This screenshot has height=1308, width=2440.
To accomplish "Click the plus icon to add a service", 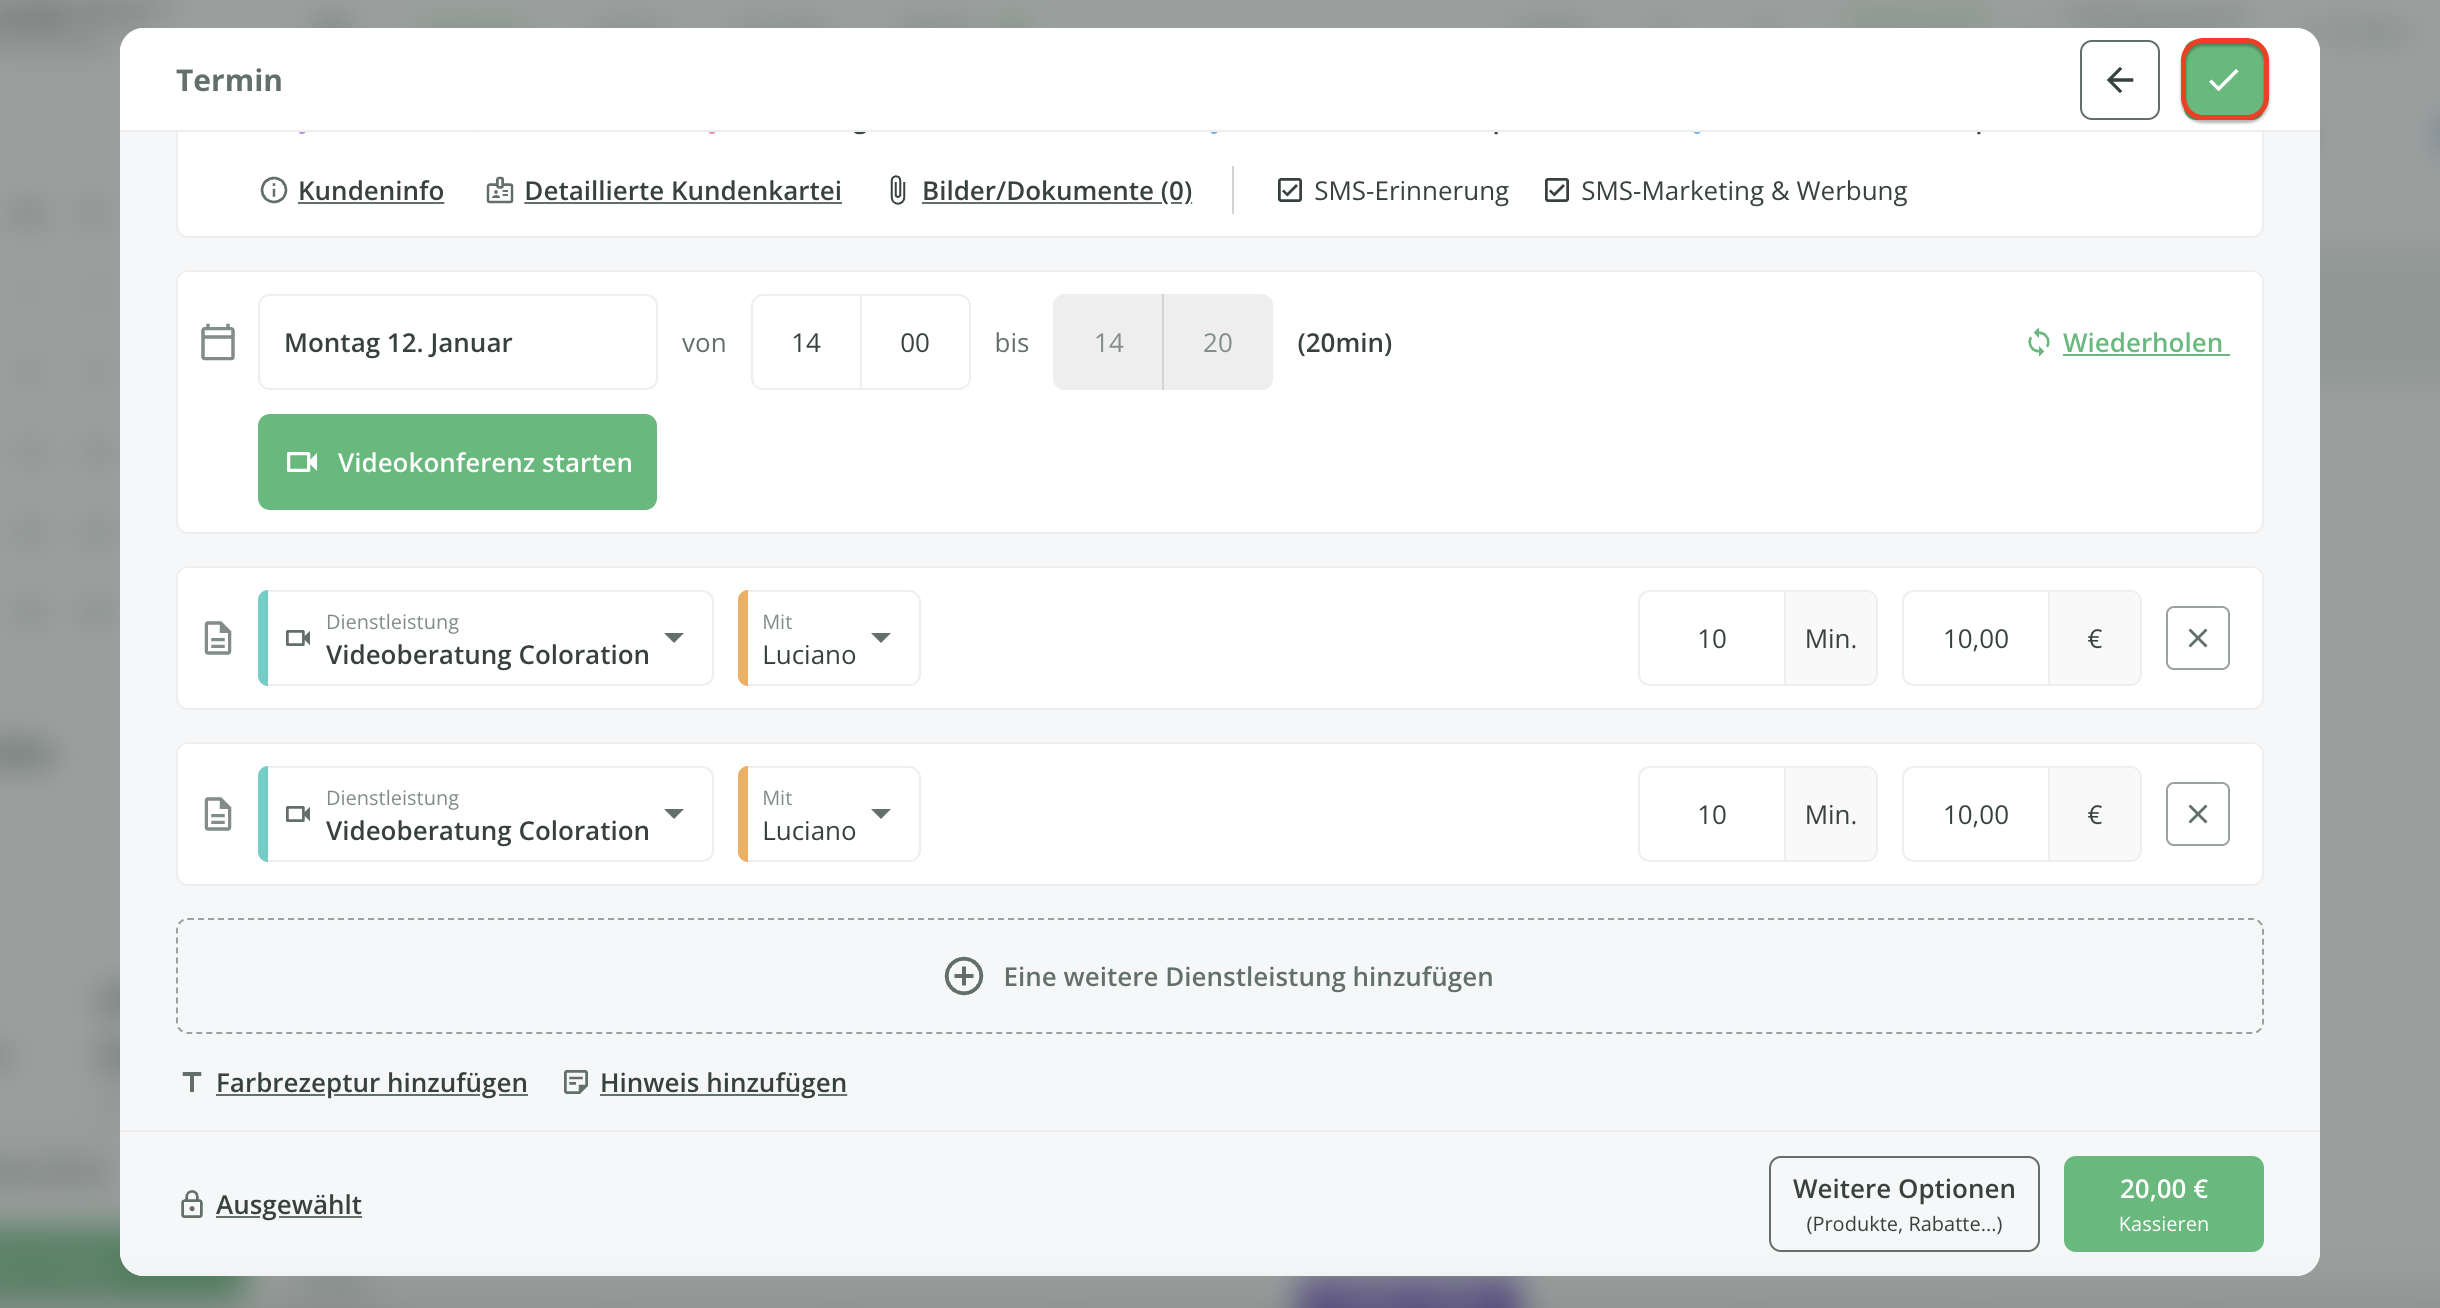I will (x=964, y=976).
